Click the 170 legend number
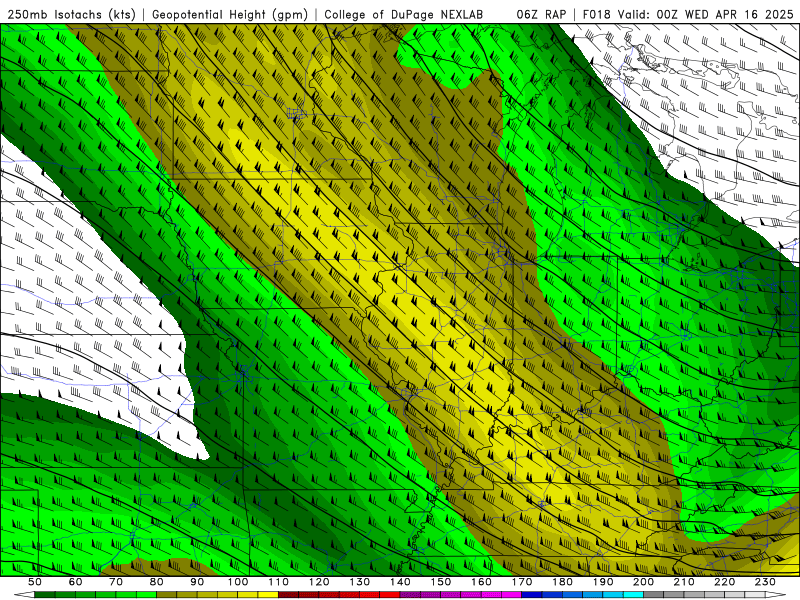 pyautogui.click(x=521, y=582)
